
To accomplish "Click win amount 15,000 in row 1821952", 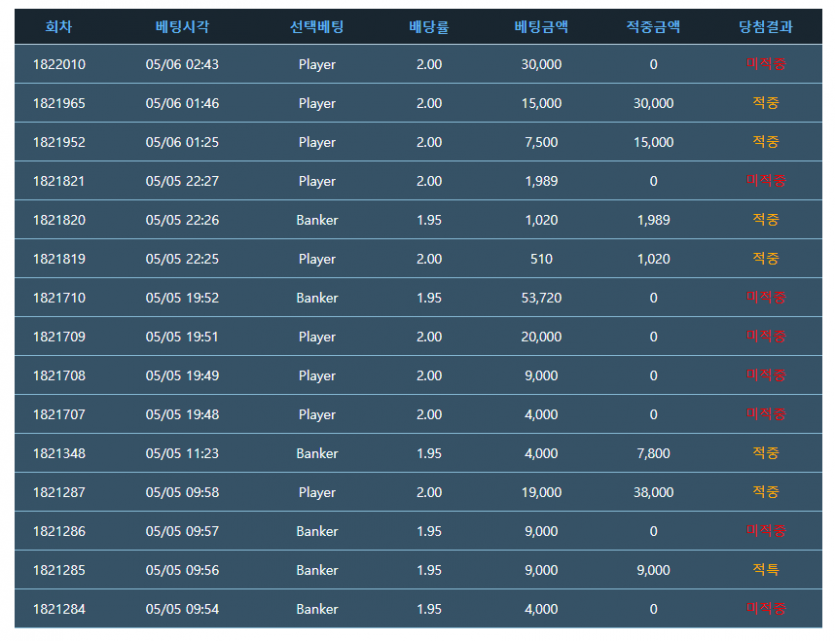I will [x=653, y=142].
